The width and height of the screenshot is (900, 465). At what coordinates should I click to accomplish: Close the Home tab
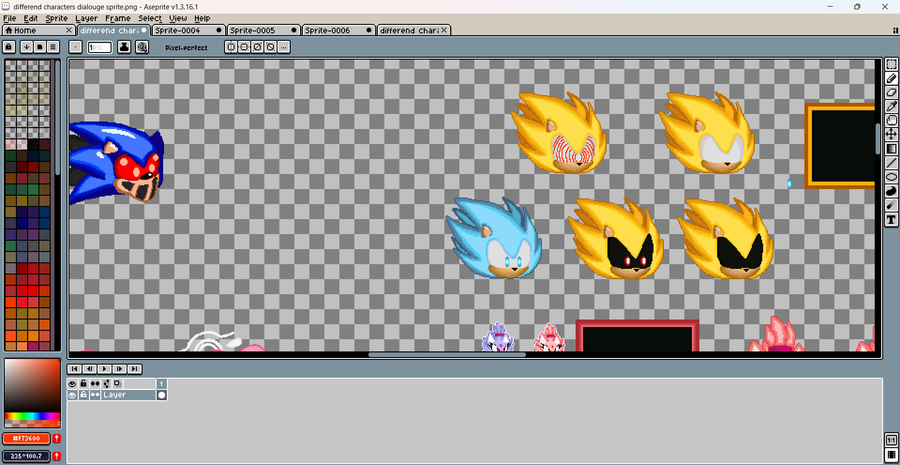68,30
